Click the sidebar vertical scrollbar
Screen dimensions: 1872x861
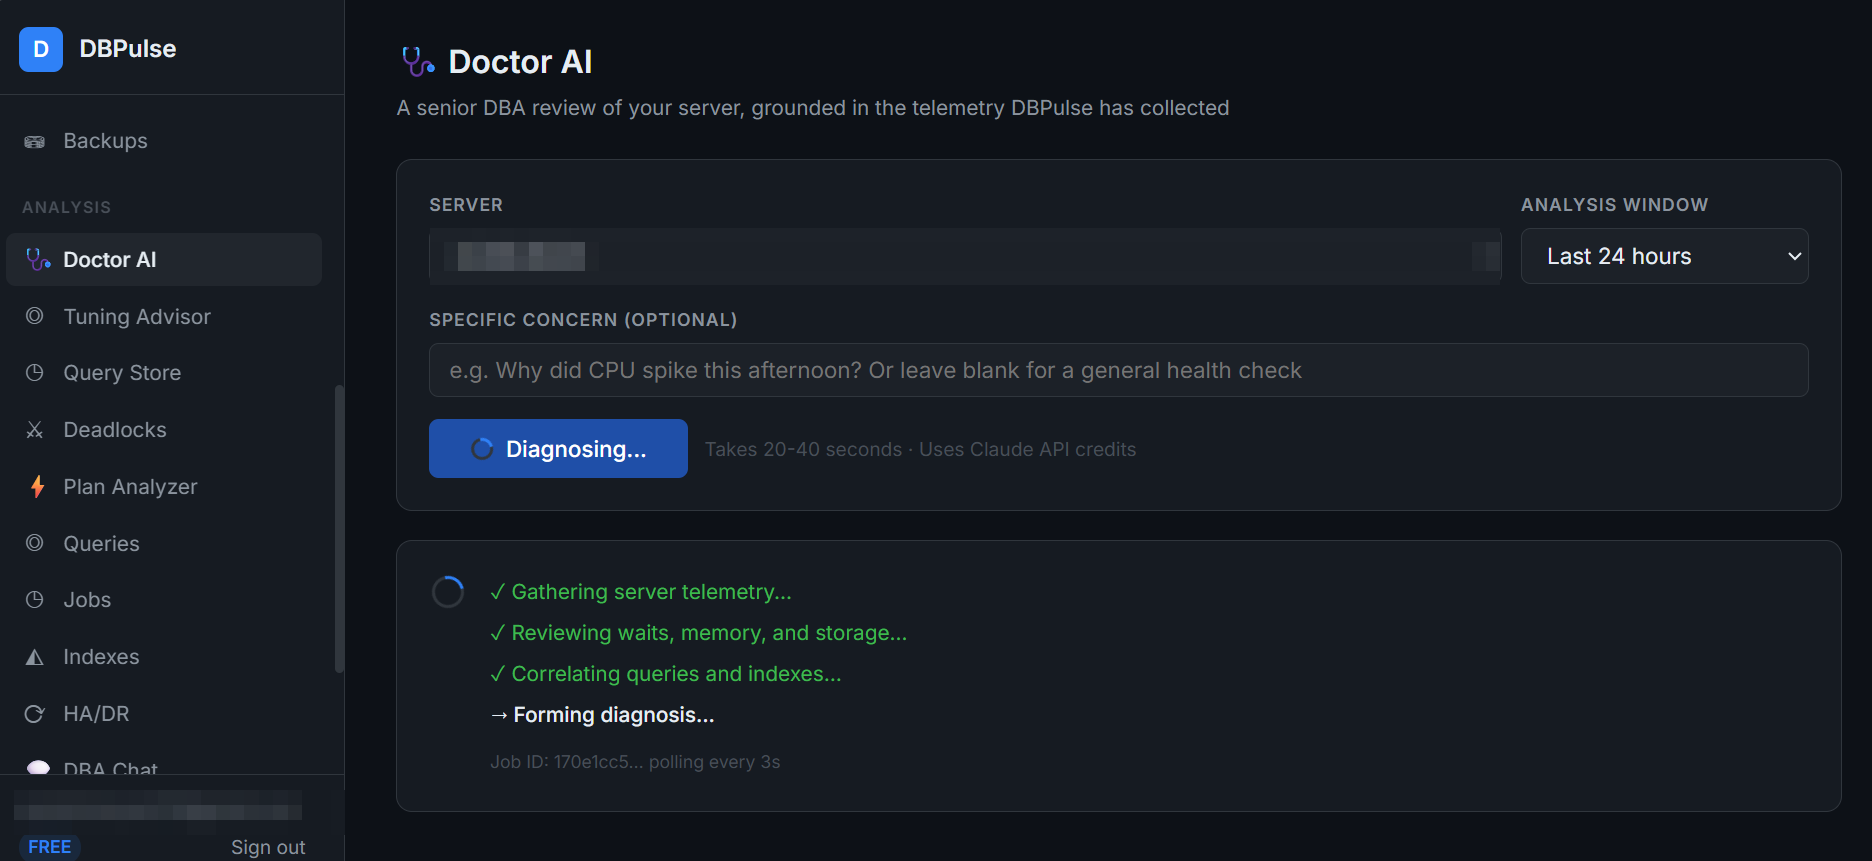click(339, 528)
